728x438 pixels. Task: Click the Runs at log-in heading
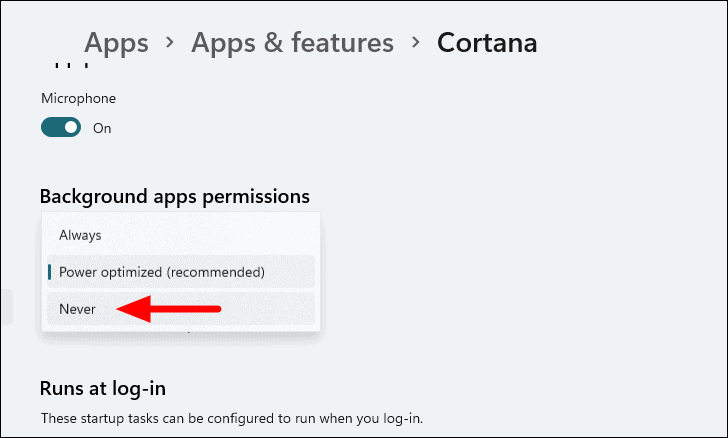103,388
